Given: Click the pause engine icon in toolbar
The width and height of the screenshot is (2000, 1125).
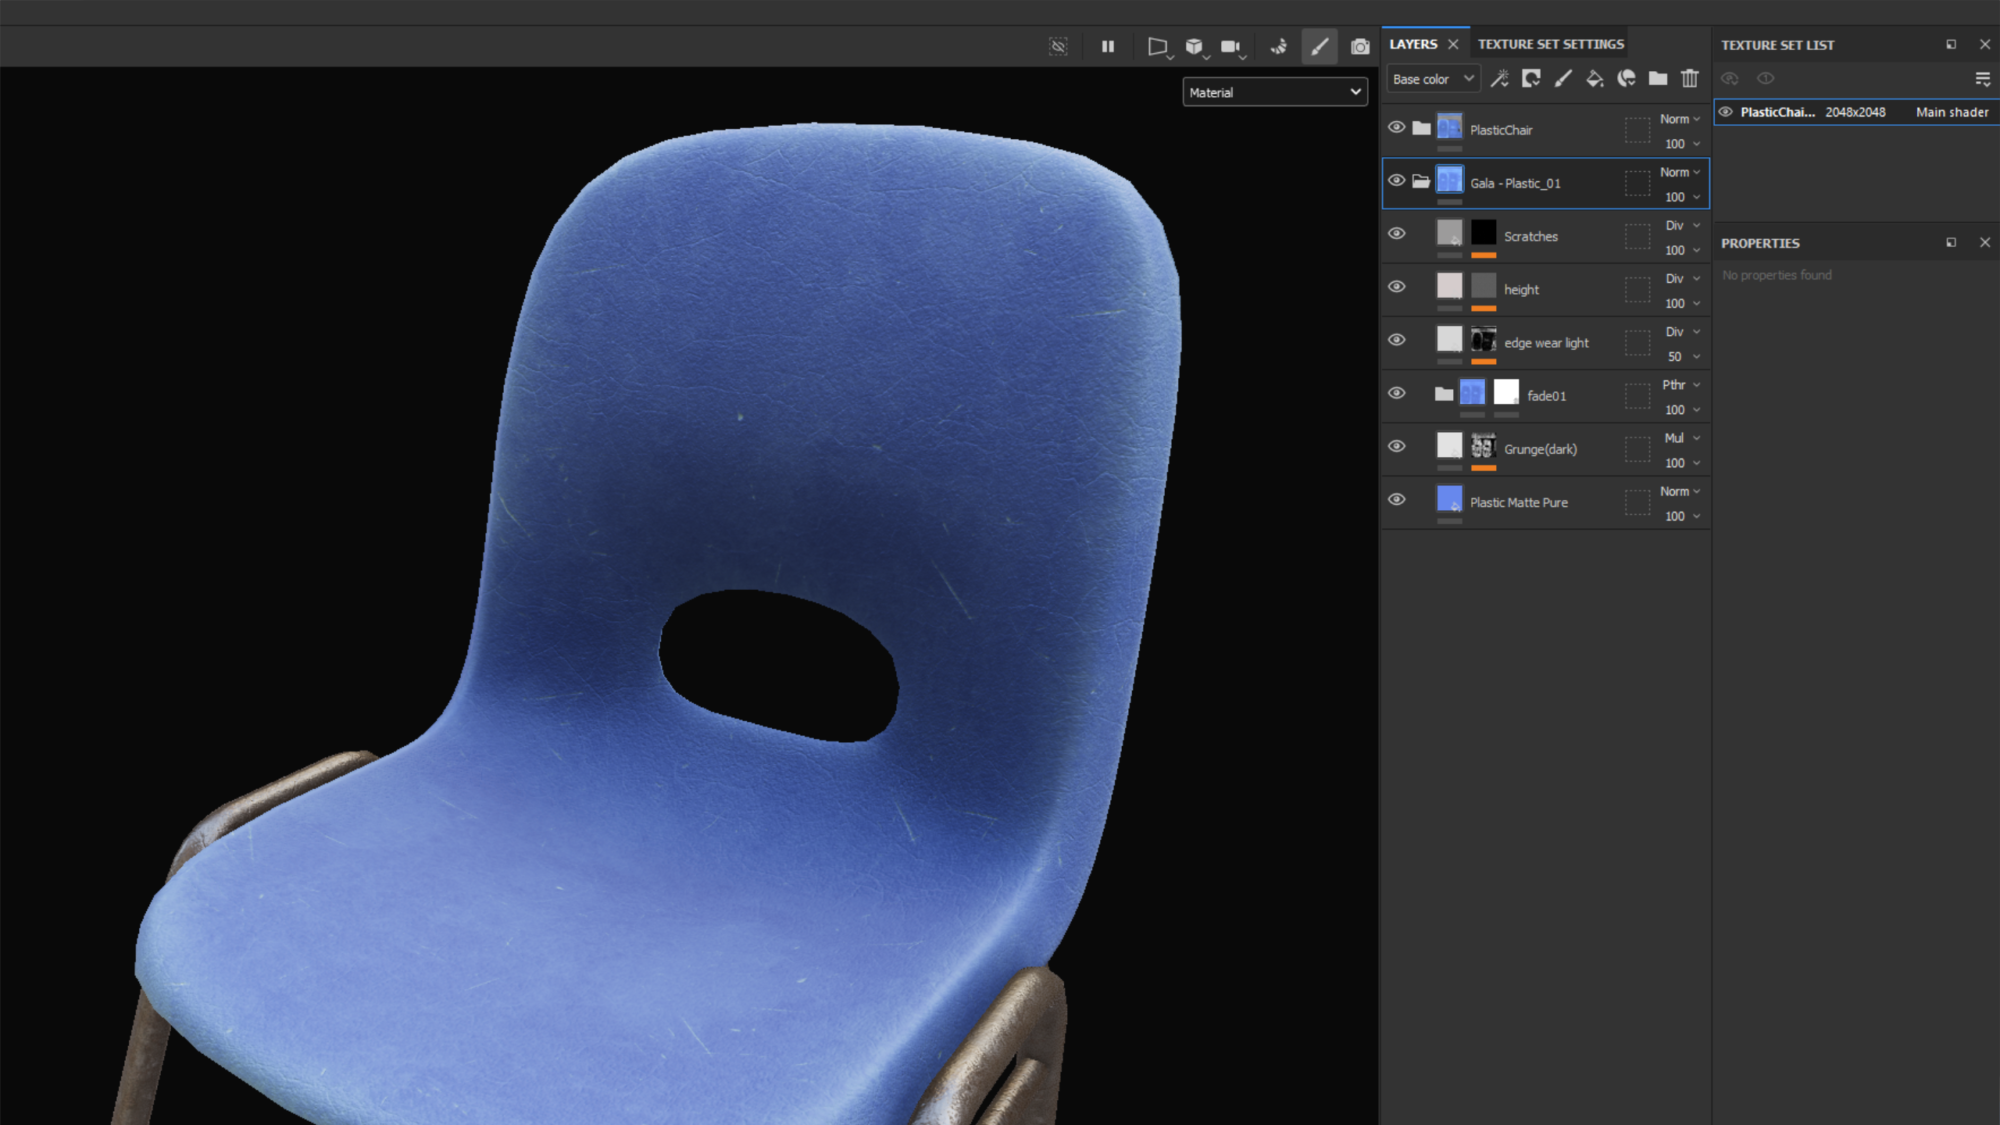Looking at the screenshot, I should pyautogui.click(x=1107, y=46).
